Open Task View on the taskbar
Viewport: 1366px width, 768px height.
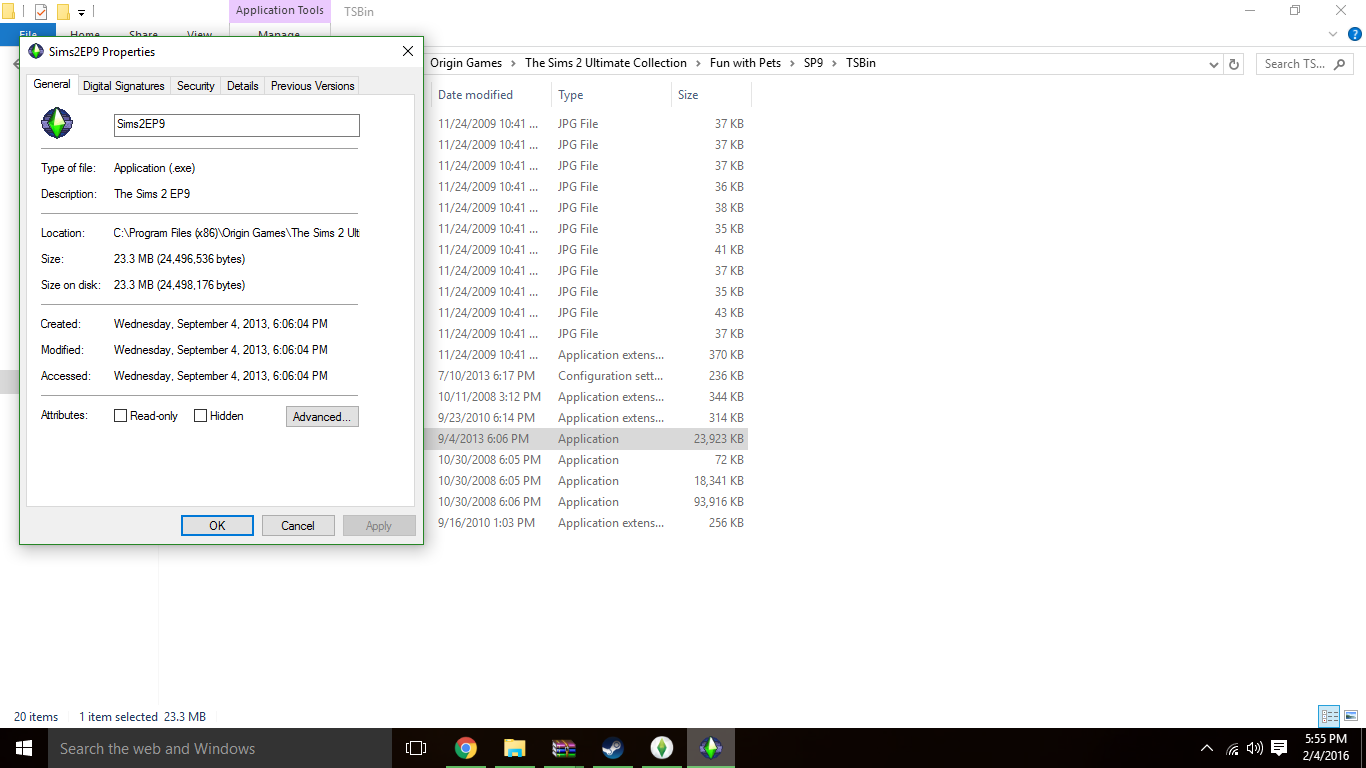point(416,748)
